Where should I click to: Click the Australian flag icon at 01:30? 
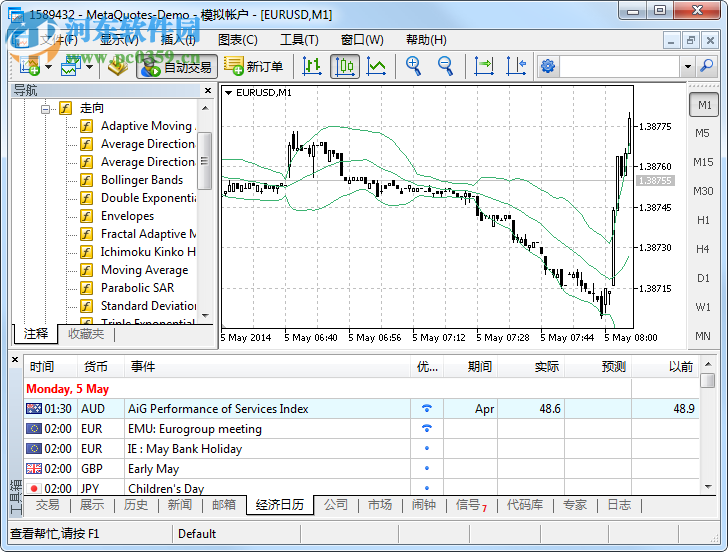point(33,409)
